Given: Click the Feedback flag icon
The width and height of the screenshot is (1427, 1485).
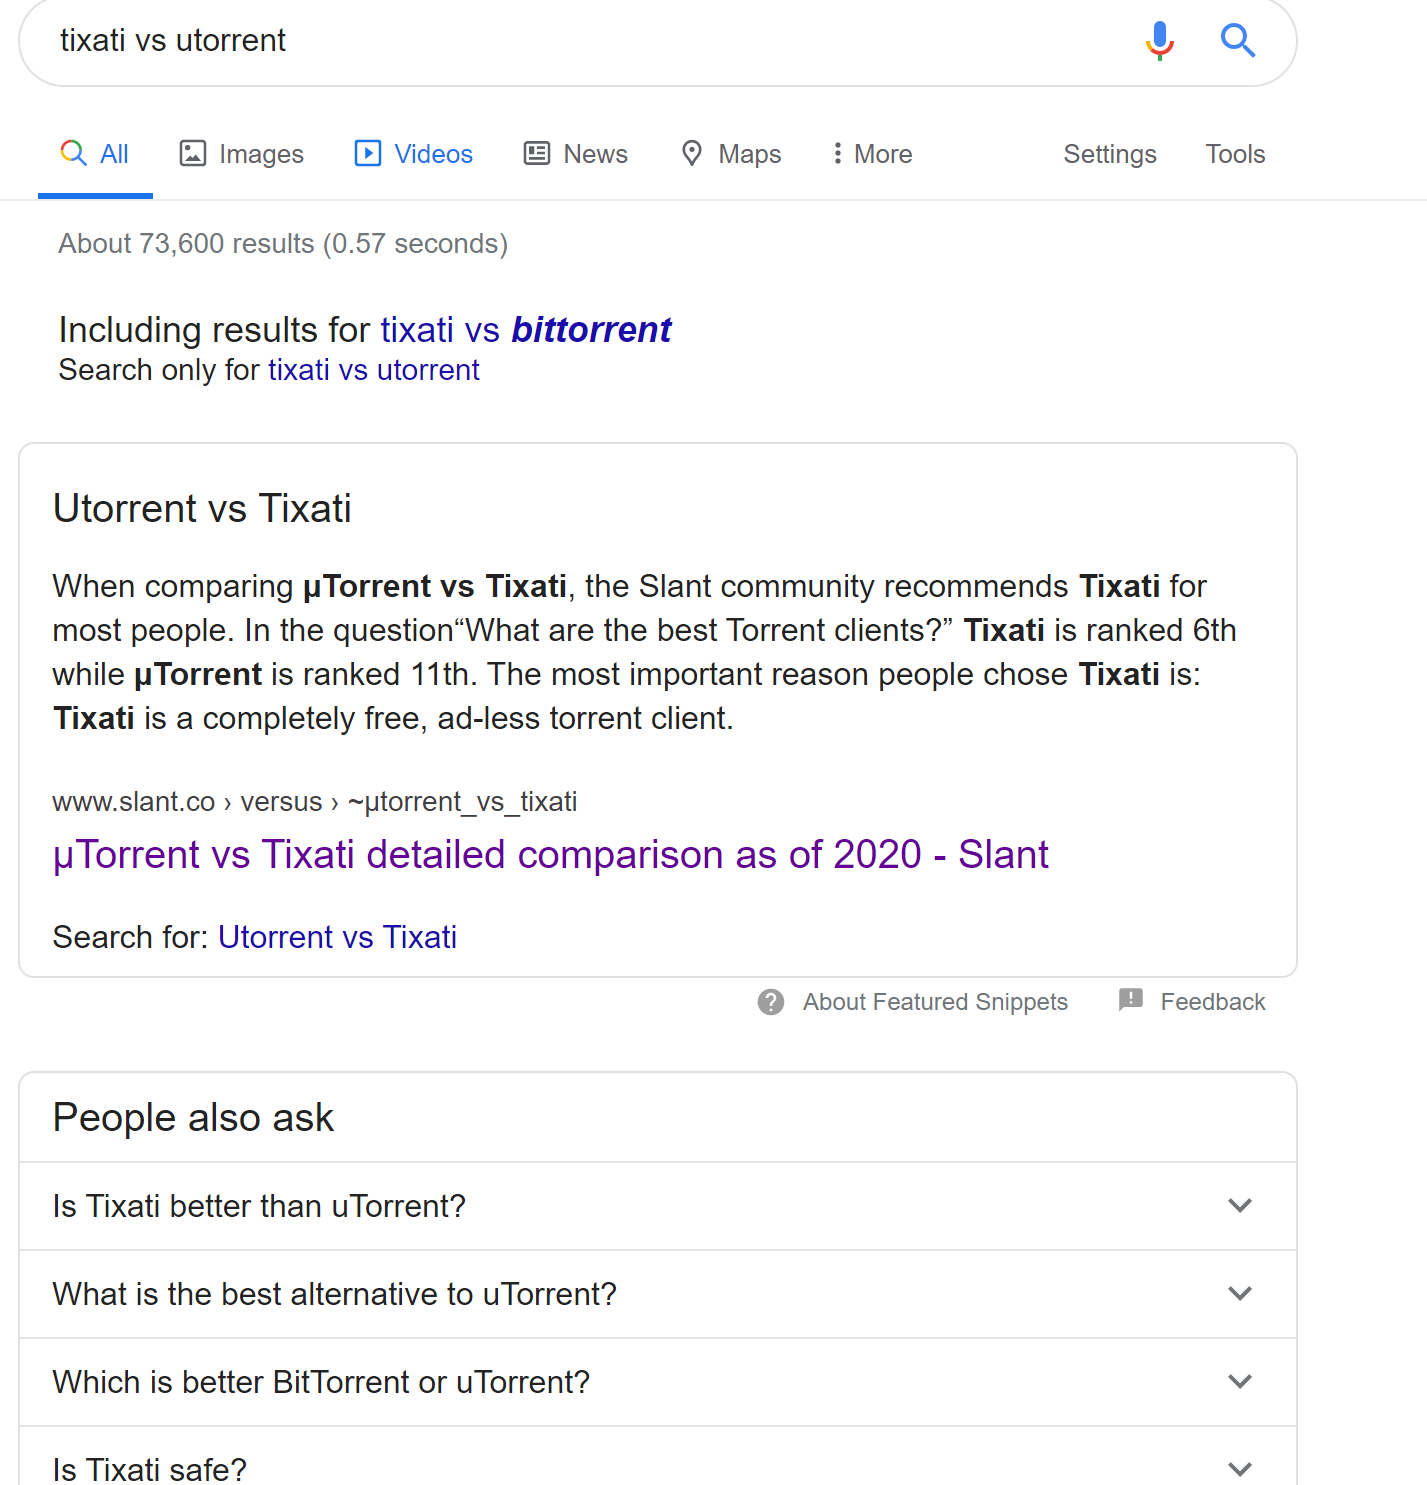Looking at the screenshot, I should (x=1131, y=1000).
